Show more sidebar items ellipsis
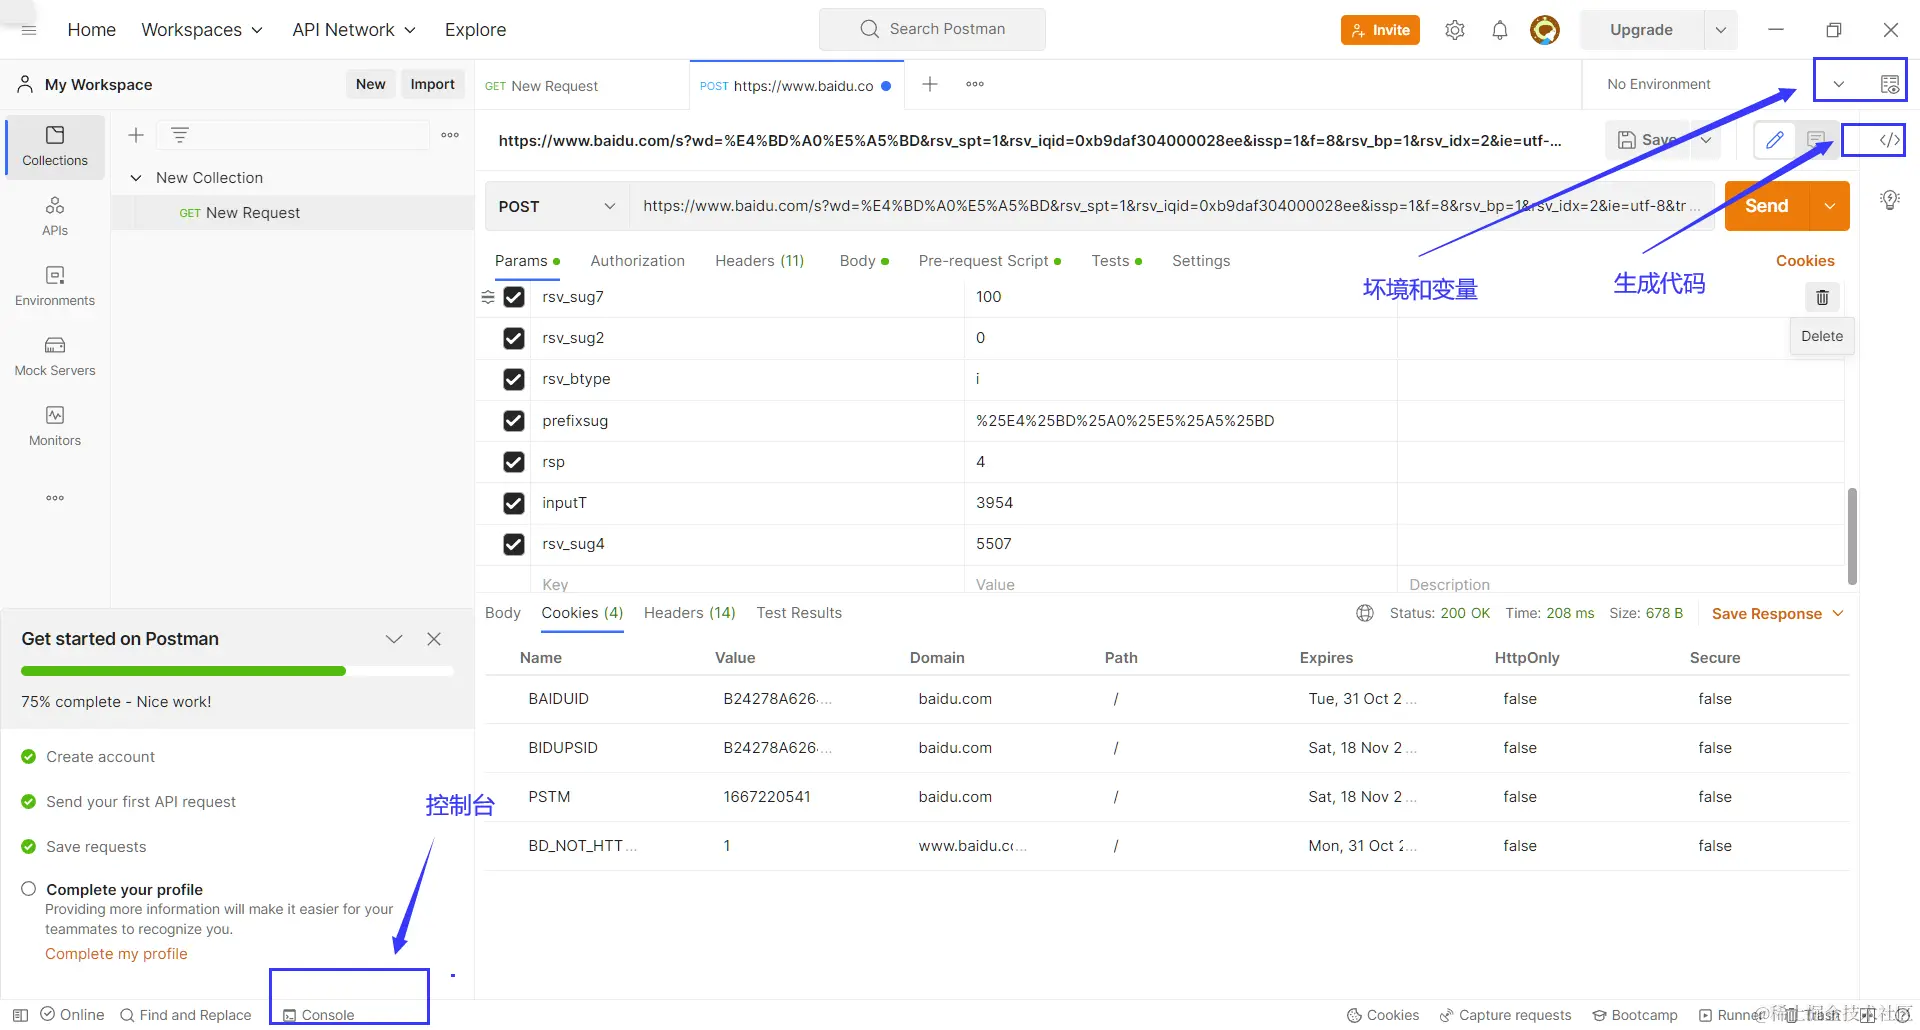 (x=55, y=497)
